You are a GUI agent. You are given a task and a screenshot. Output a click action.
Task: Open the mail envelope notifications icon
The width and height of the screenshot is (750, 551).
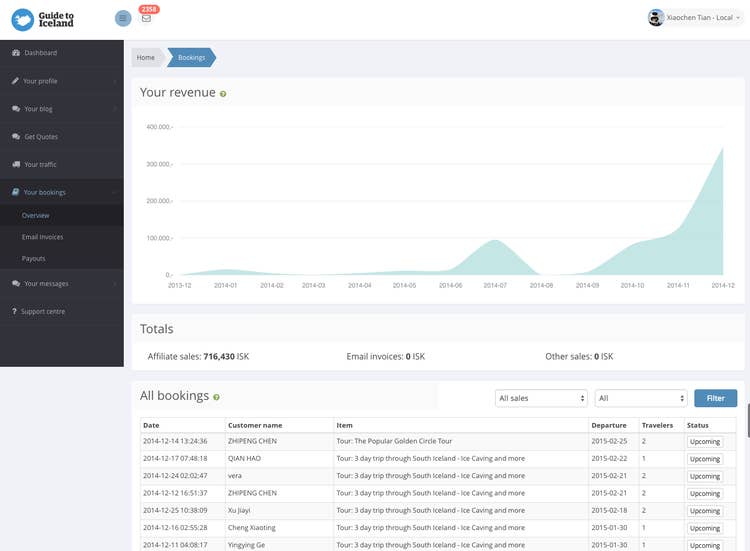point(146,18)
